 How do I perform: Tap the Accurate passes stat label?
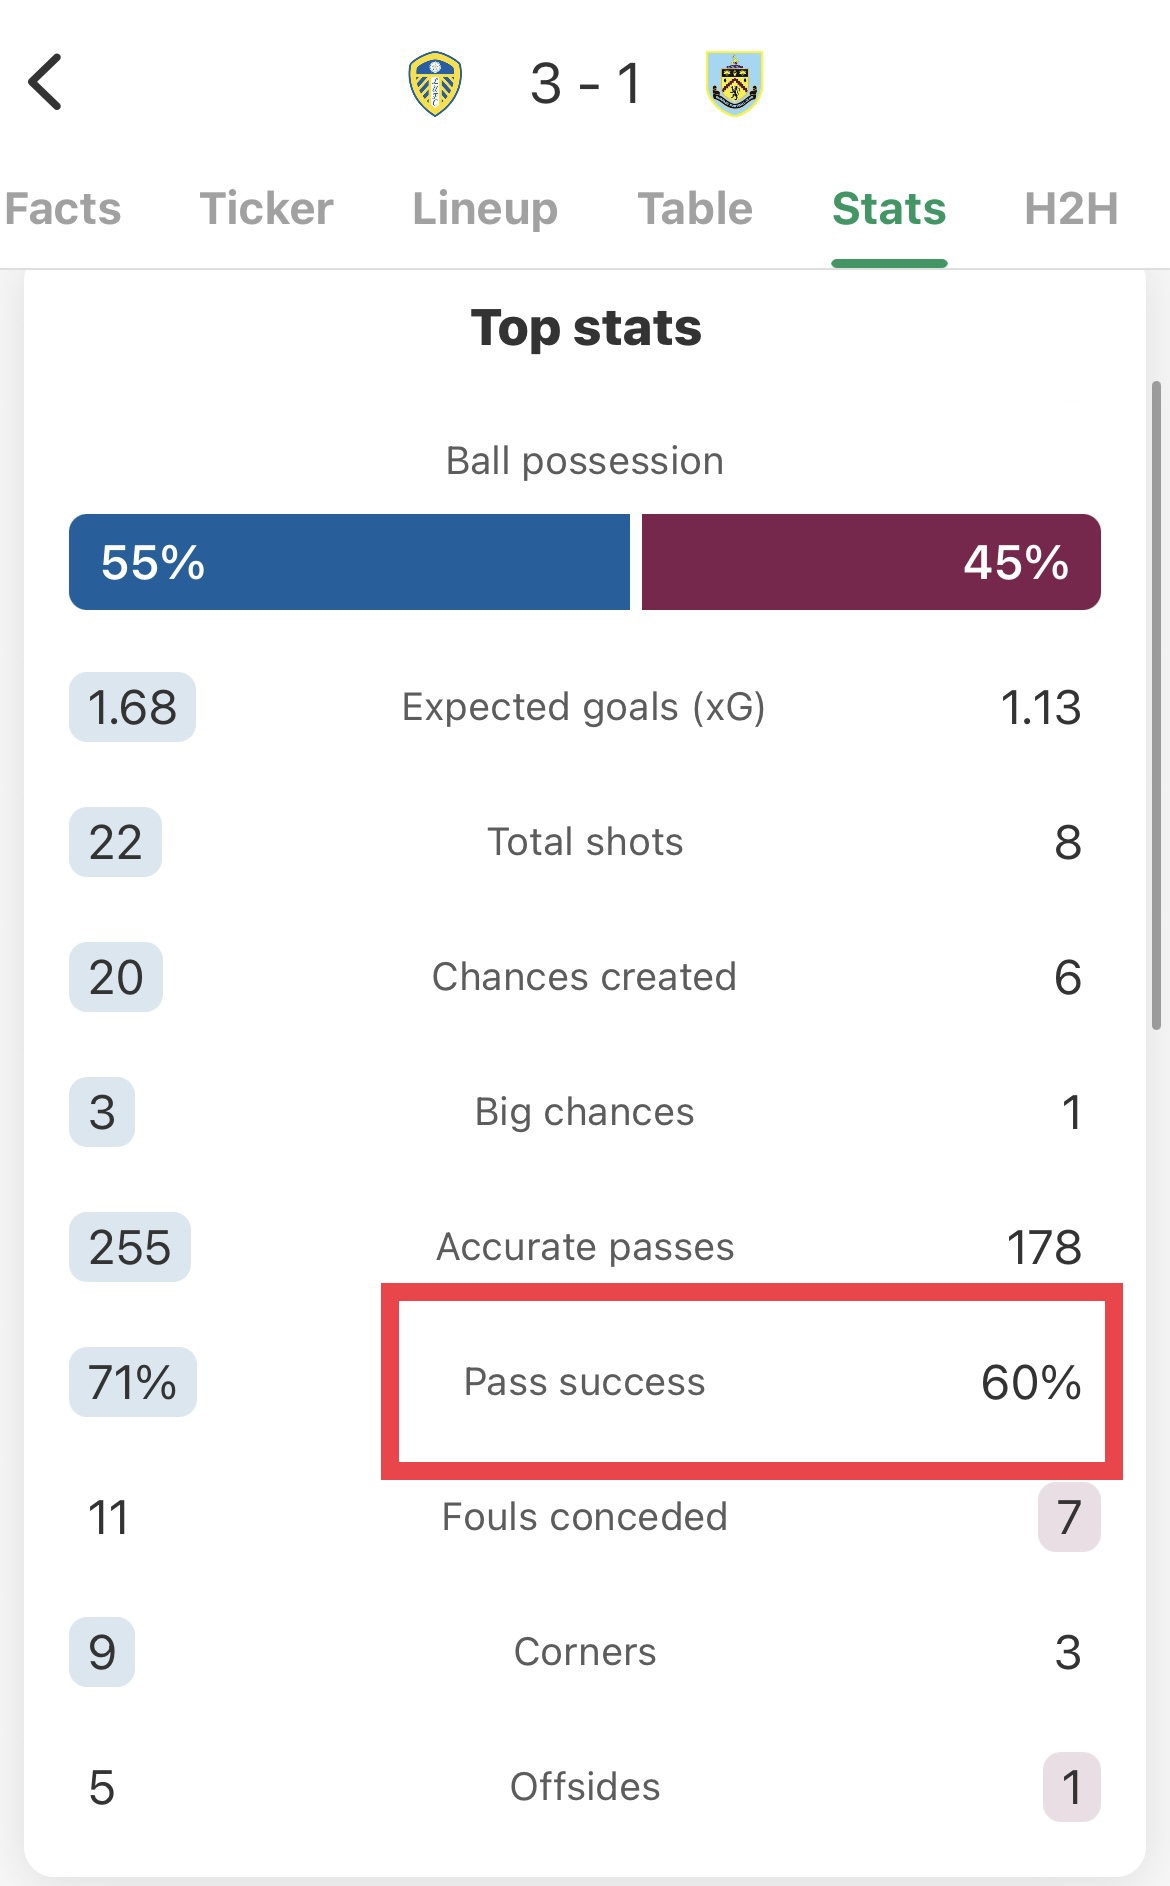(x=585, y=1247)
